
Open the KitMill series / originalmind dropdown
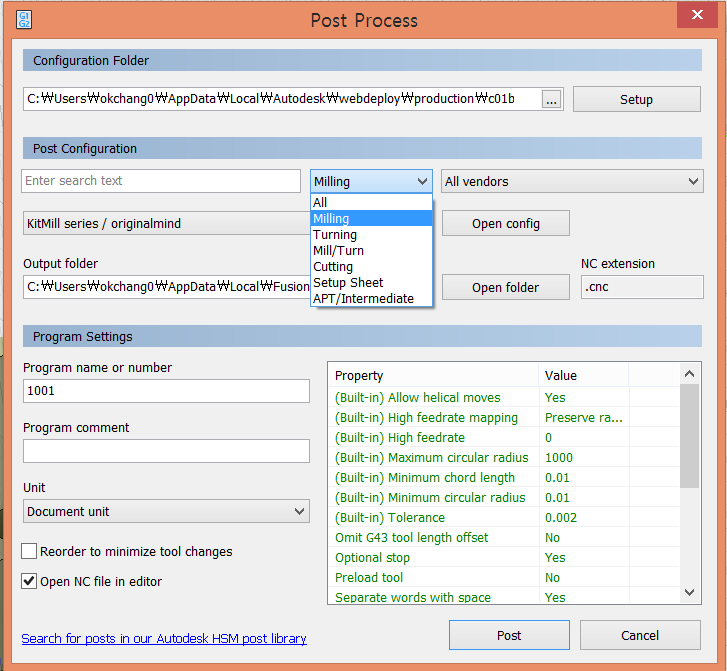166,224
